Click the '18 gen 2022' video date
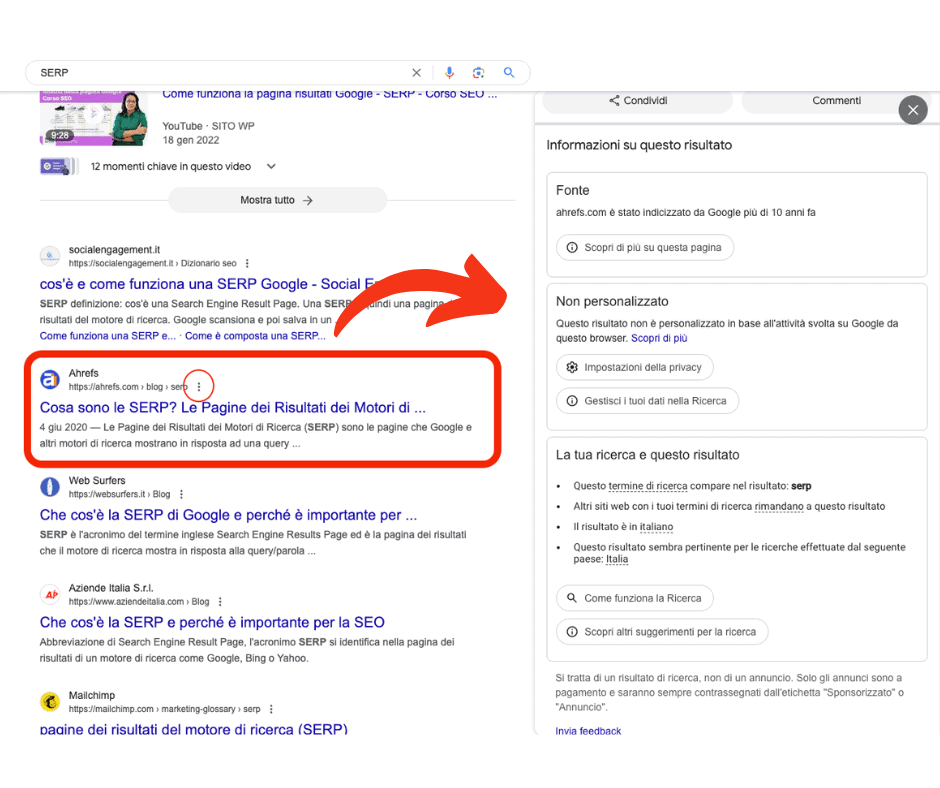Image resolution: width=940 pixels, height=788 pixels. [x=191, y=140]
